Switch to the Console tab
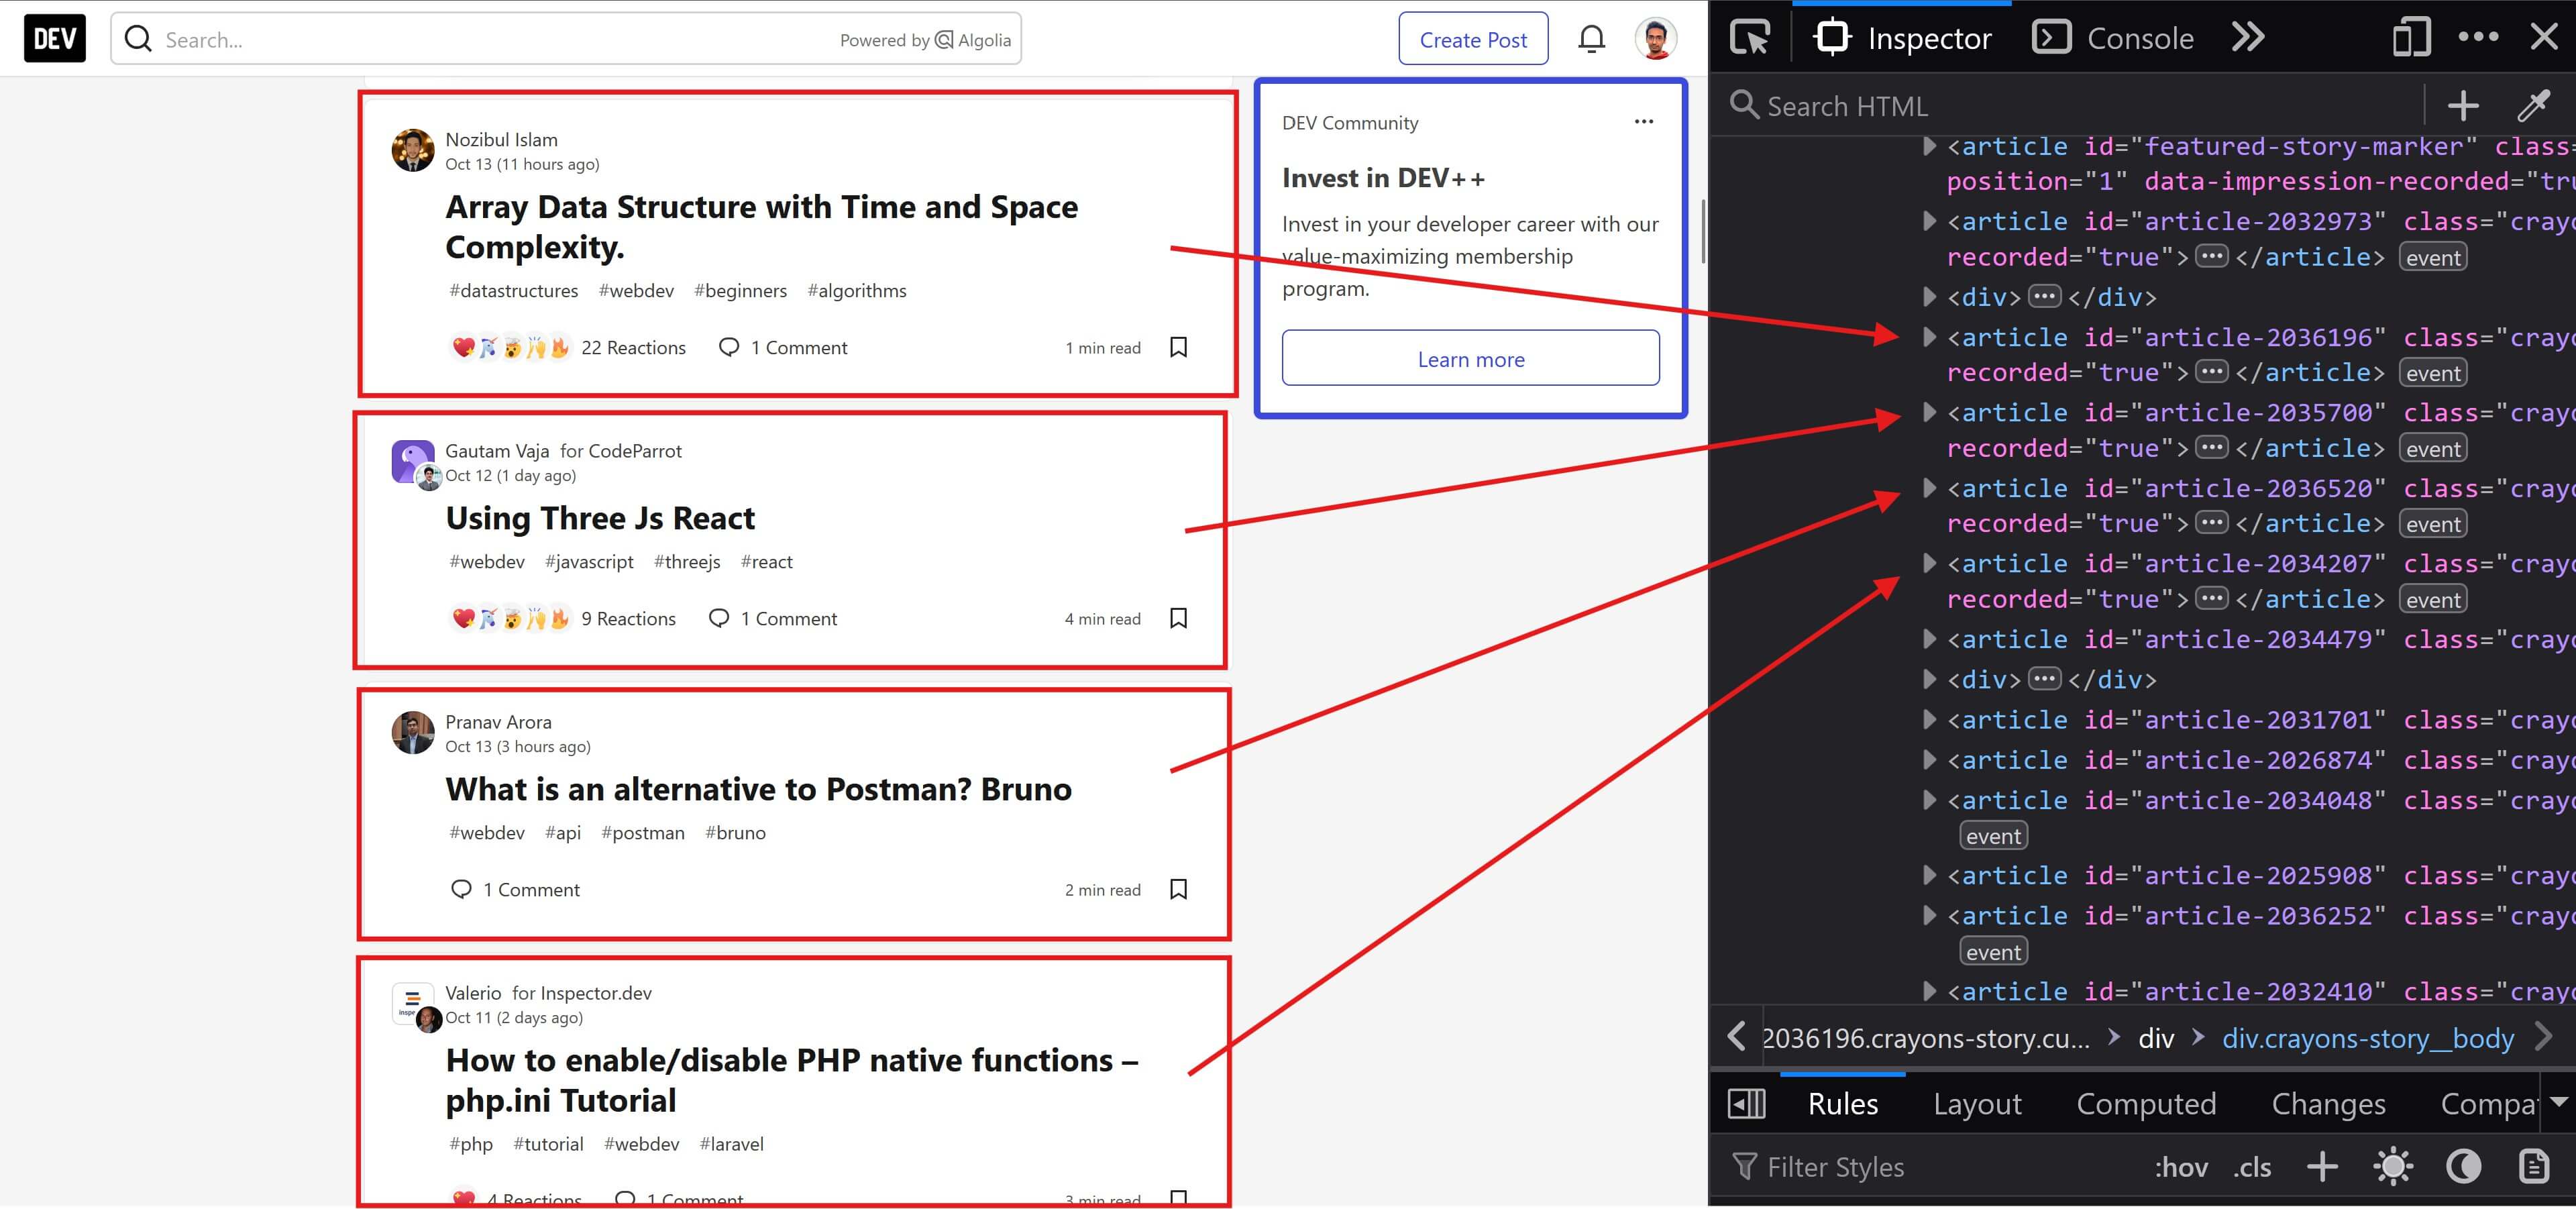Viewport: 2576px width, 1209px height. (x=2113, y=38)
